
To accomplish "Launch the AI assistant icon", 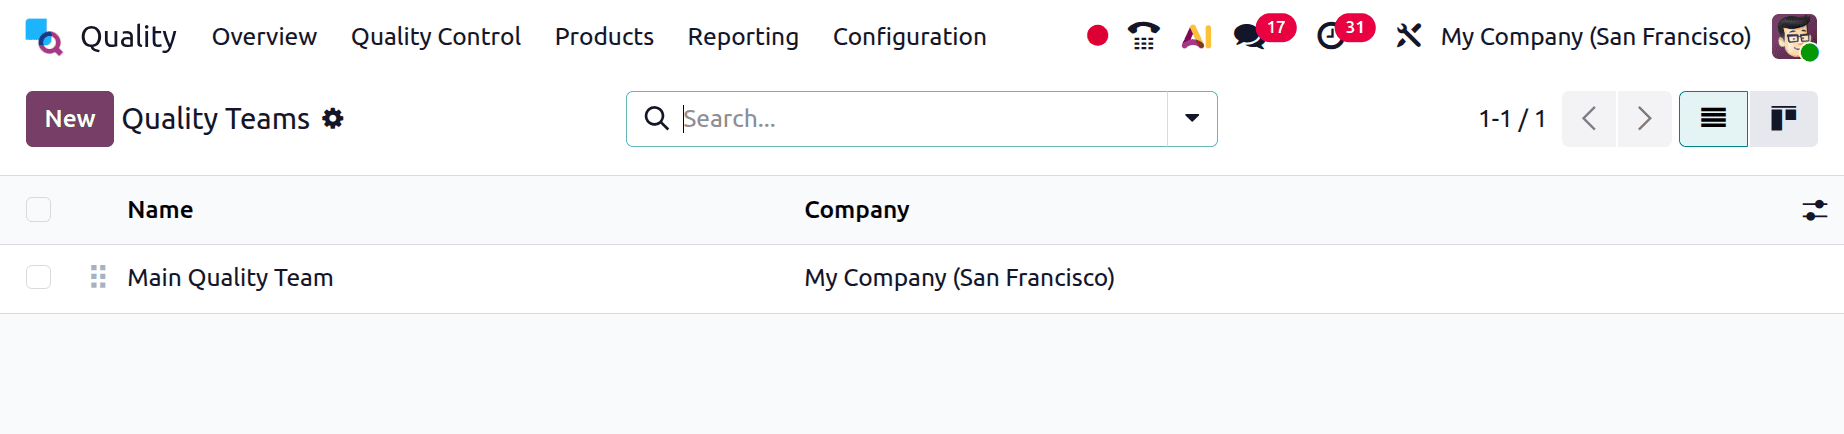I will pyautogui.click(x=1197, y=37).
